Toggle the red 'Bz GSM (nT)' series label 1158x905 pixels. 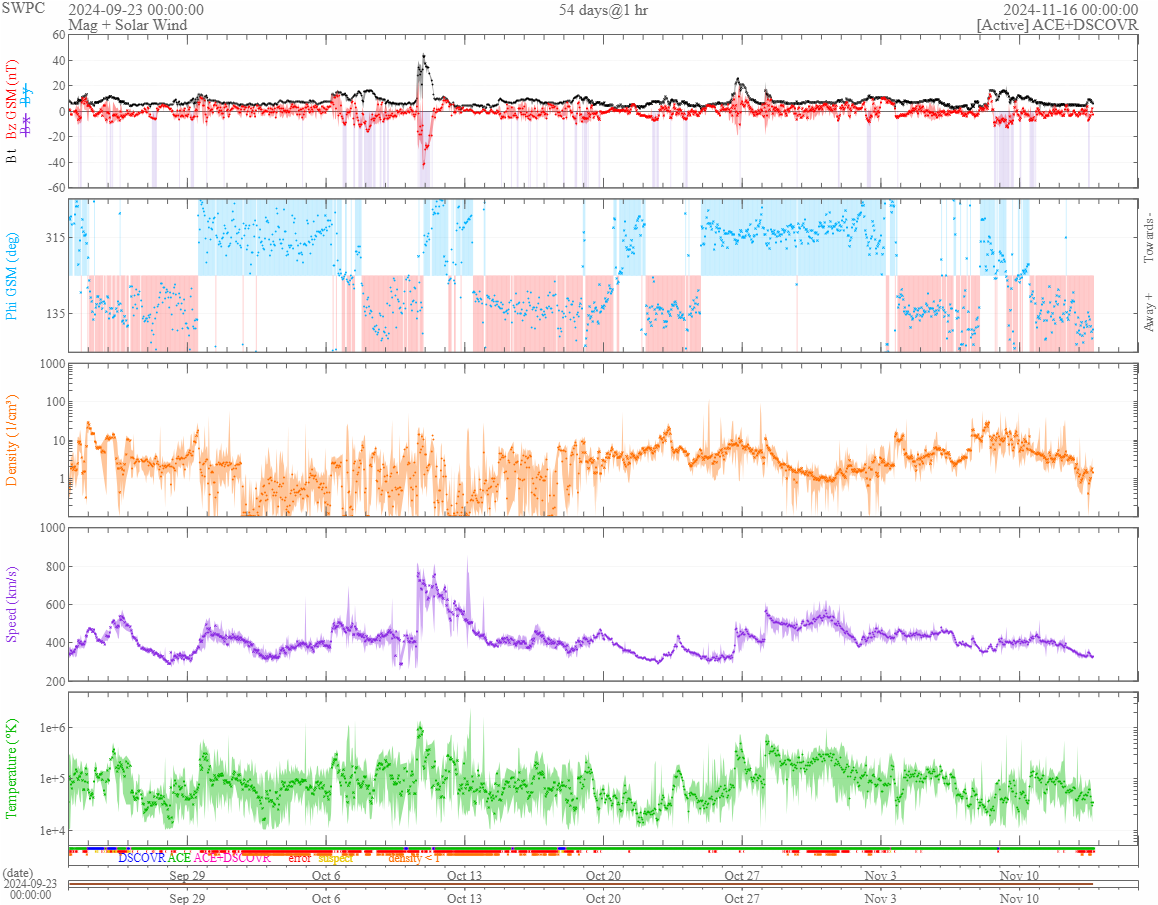(x=11, y=100)
